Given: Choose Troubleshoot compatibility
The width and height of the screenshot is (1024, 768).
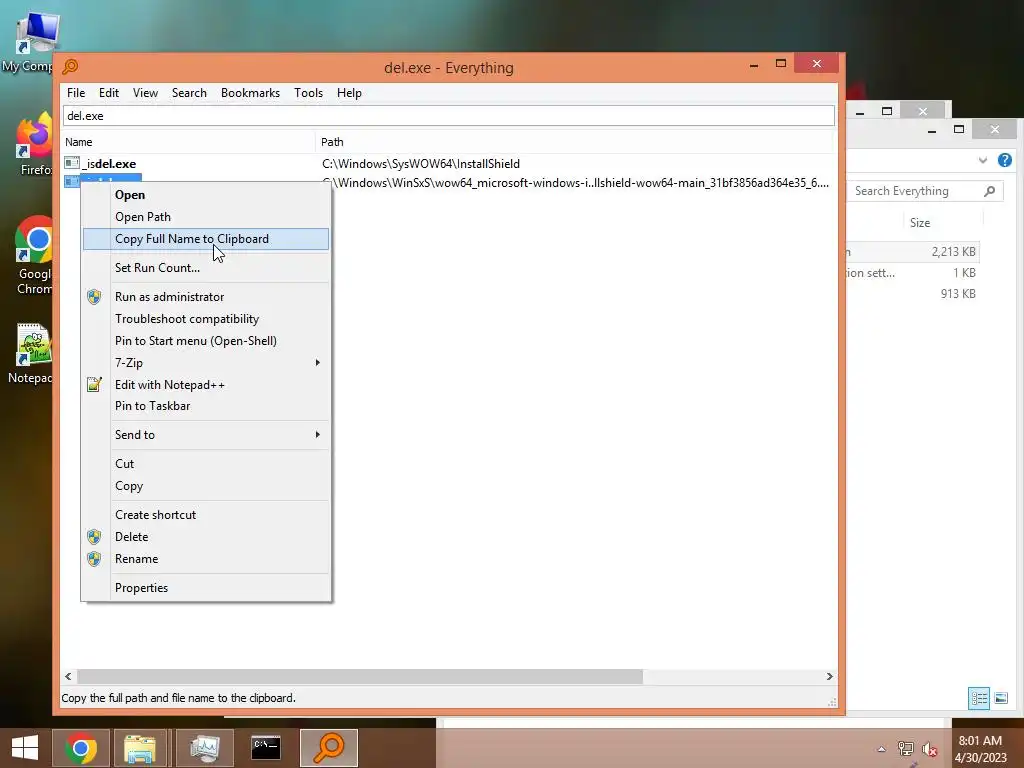Looking at the screenshot, I should [206, 319].
